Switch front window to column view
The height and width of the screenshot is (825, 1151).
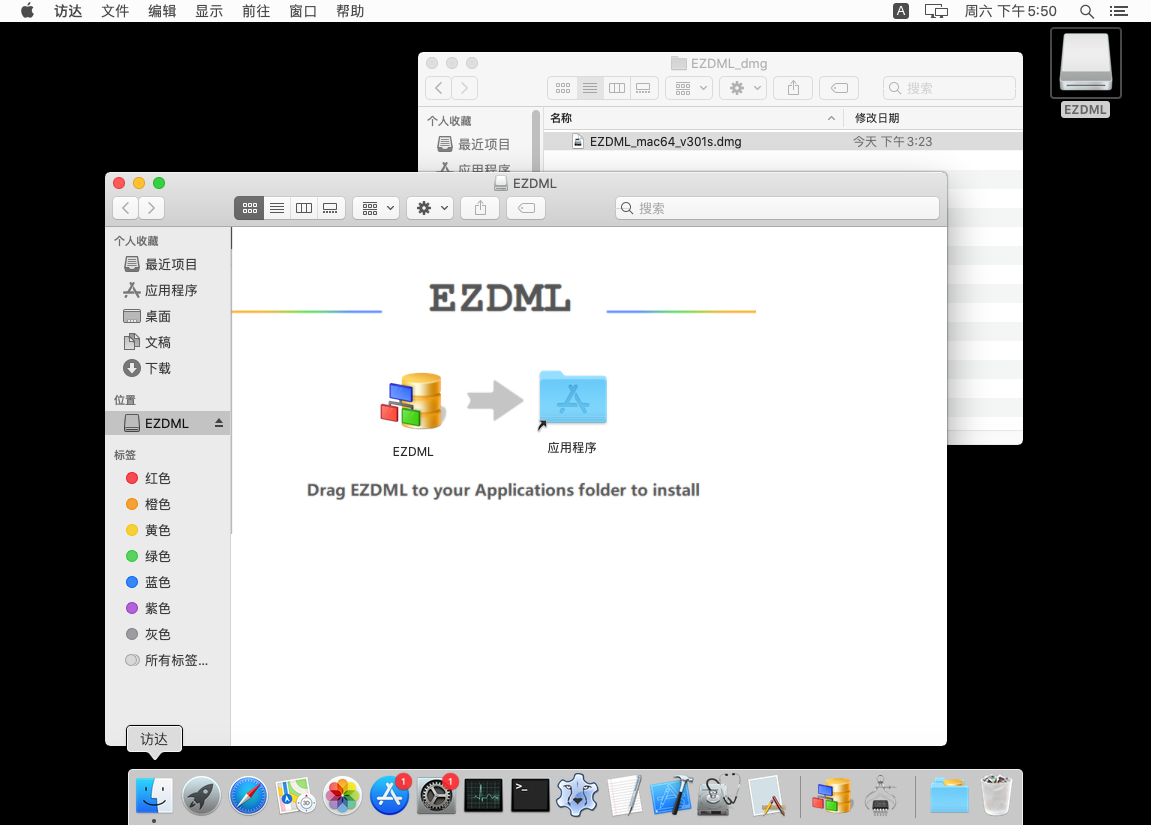point(304,208)
